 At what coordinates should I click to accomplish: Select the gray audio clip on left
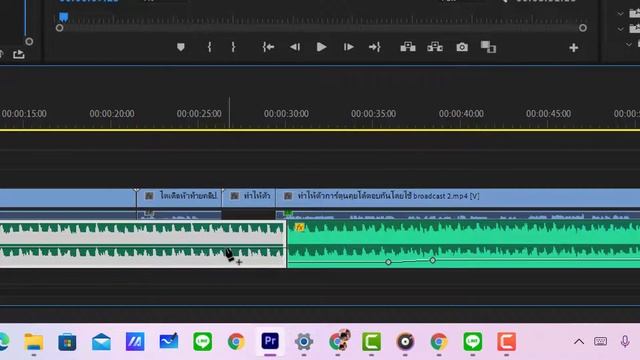tap(143, 244)
